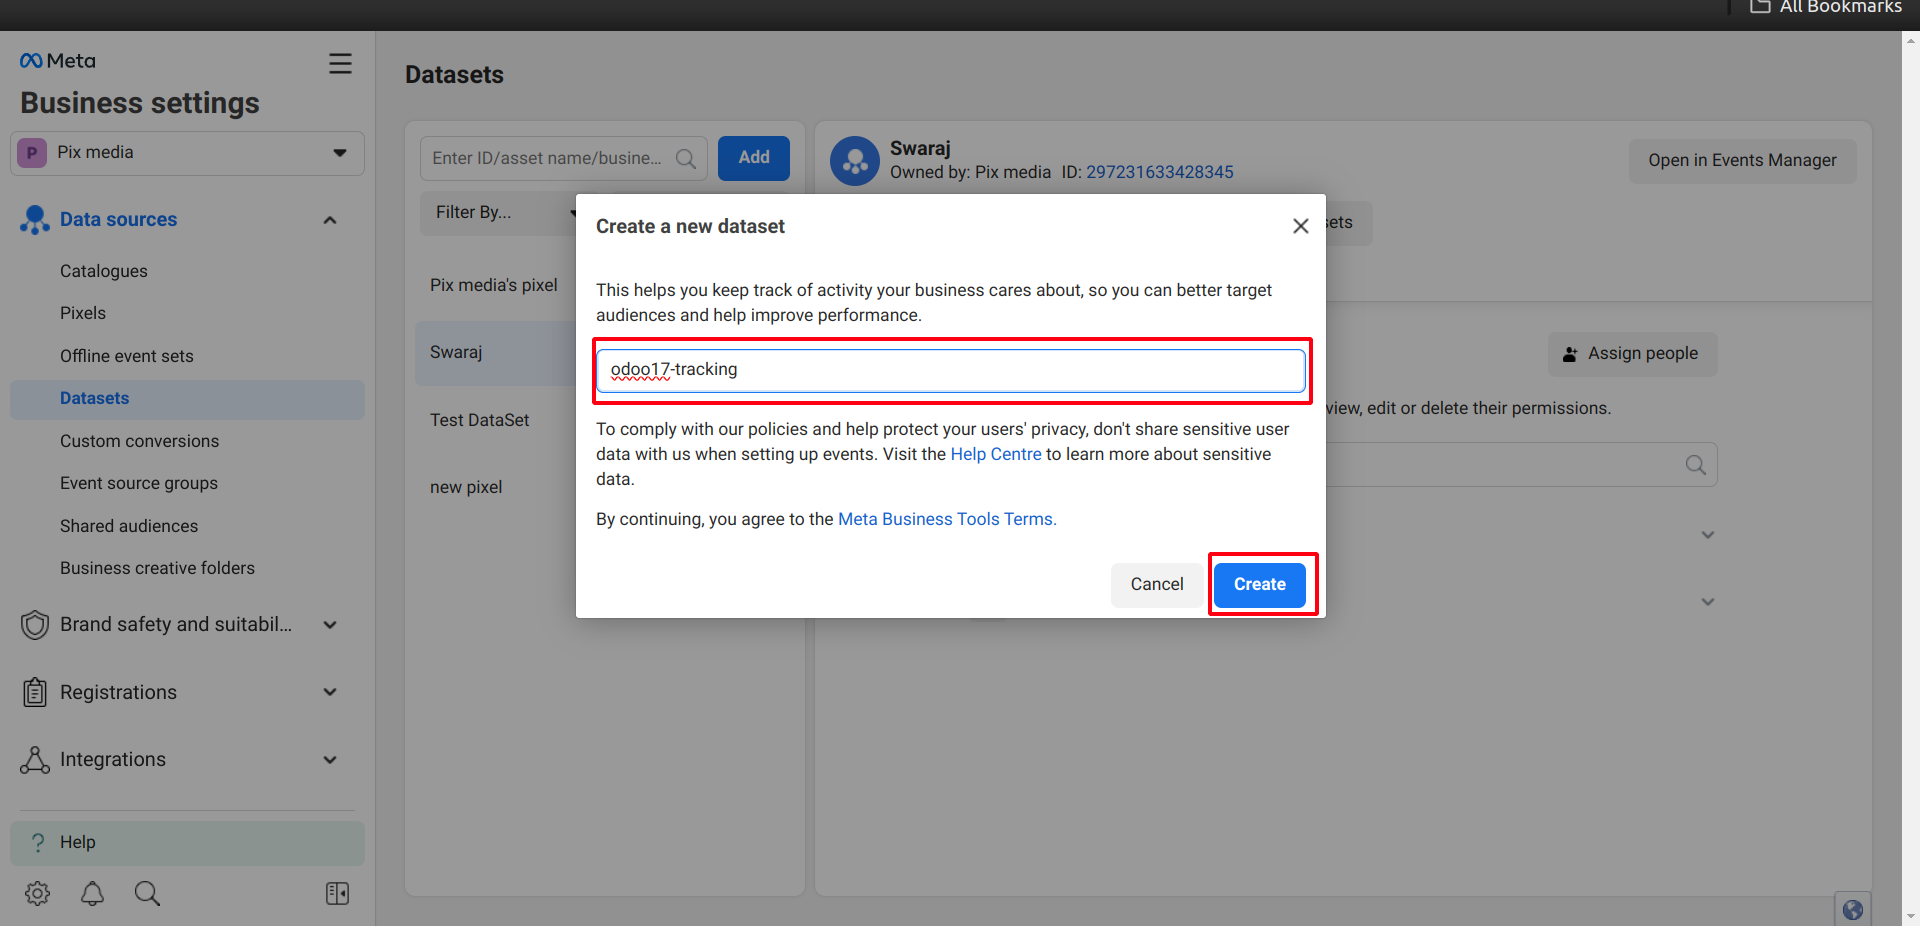Open Shared audiences
1920x926 pixels.
point(129,526)
